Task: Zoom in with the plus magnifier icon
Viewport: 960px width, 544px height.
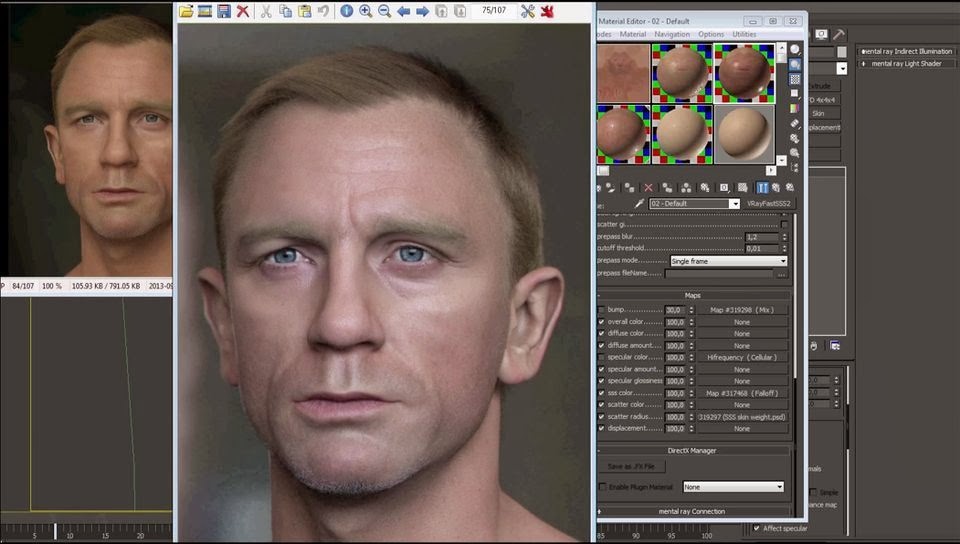Action: tap(365, 11)
